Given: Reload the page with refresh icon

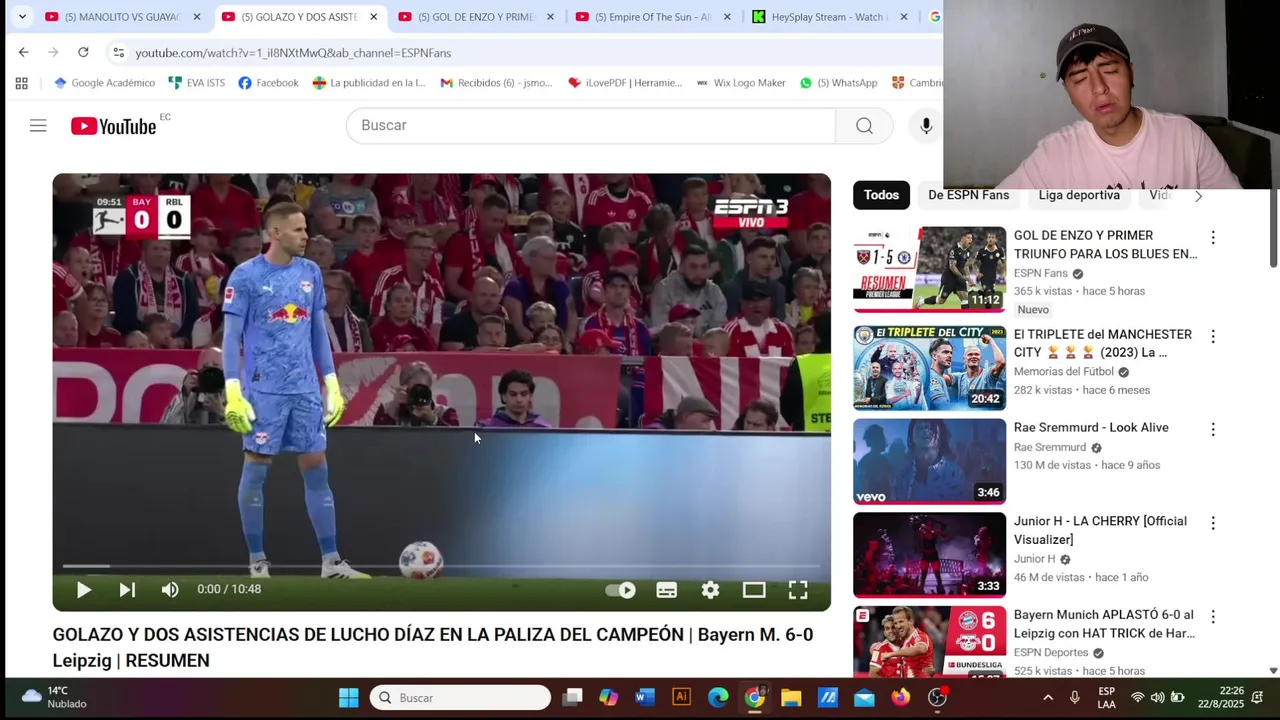Looking at the screenshot, I should coord(83,52).
